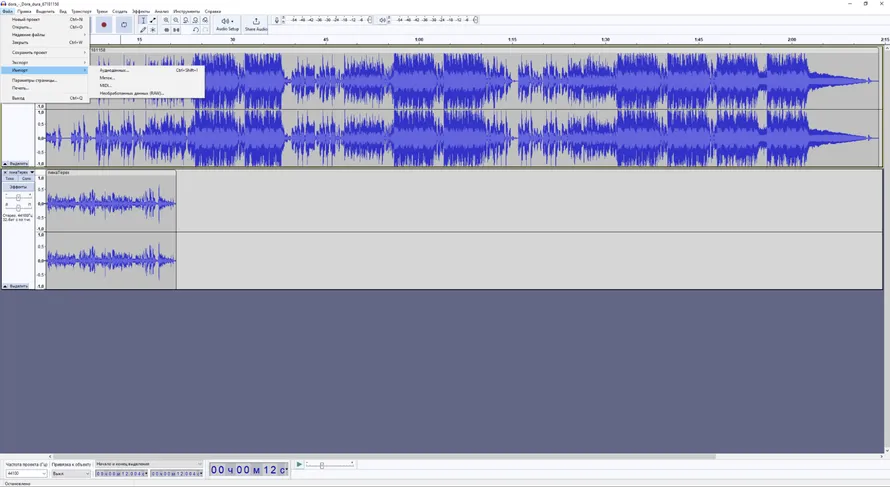The width and height of the screenshot is (890, 487).
Task: Open the Справка menu
Action: [213, 11]
